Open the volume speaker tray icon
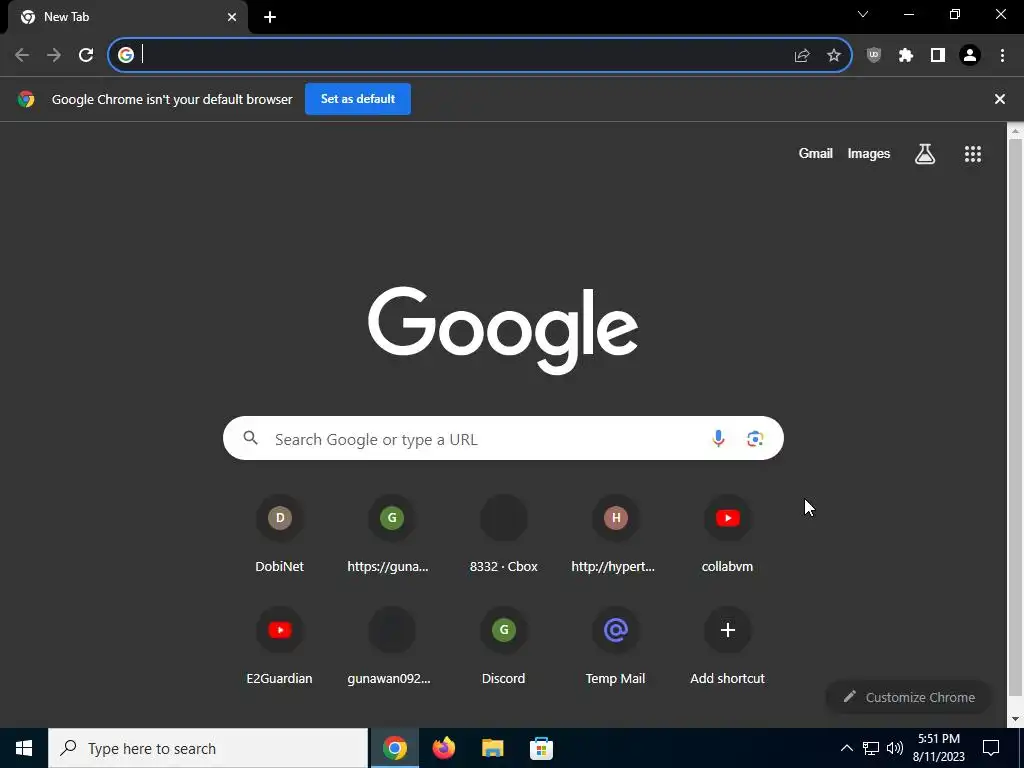 (x=895, y=748)
